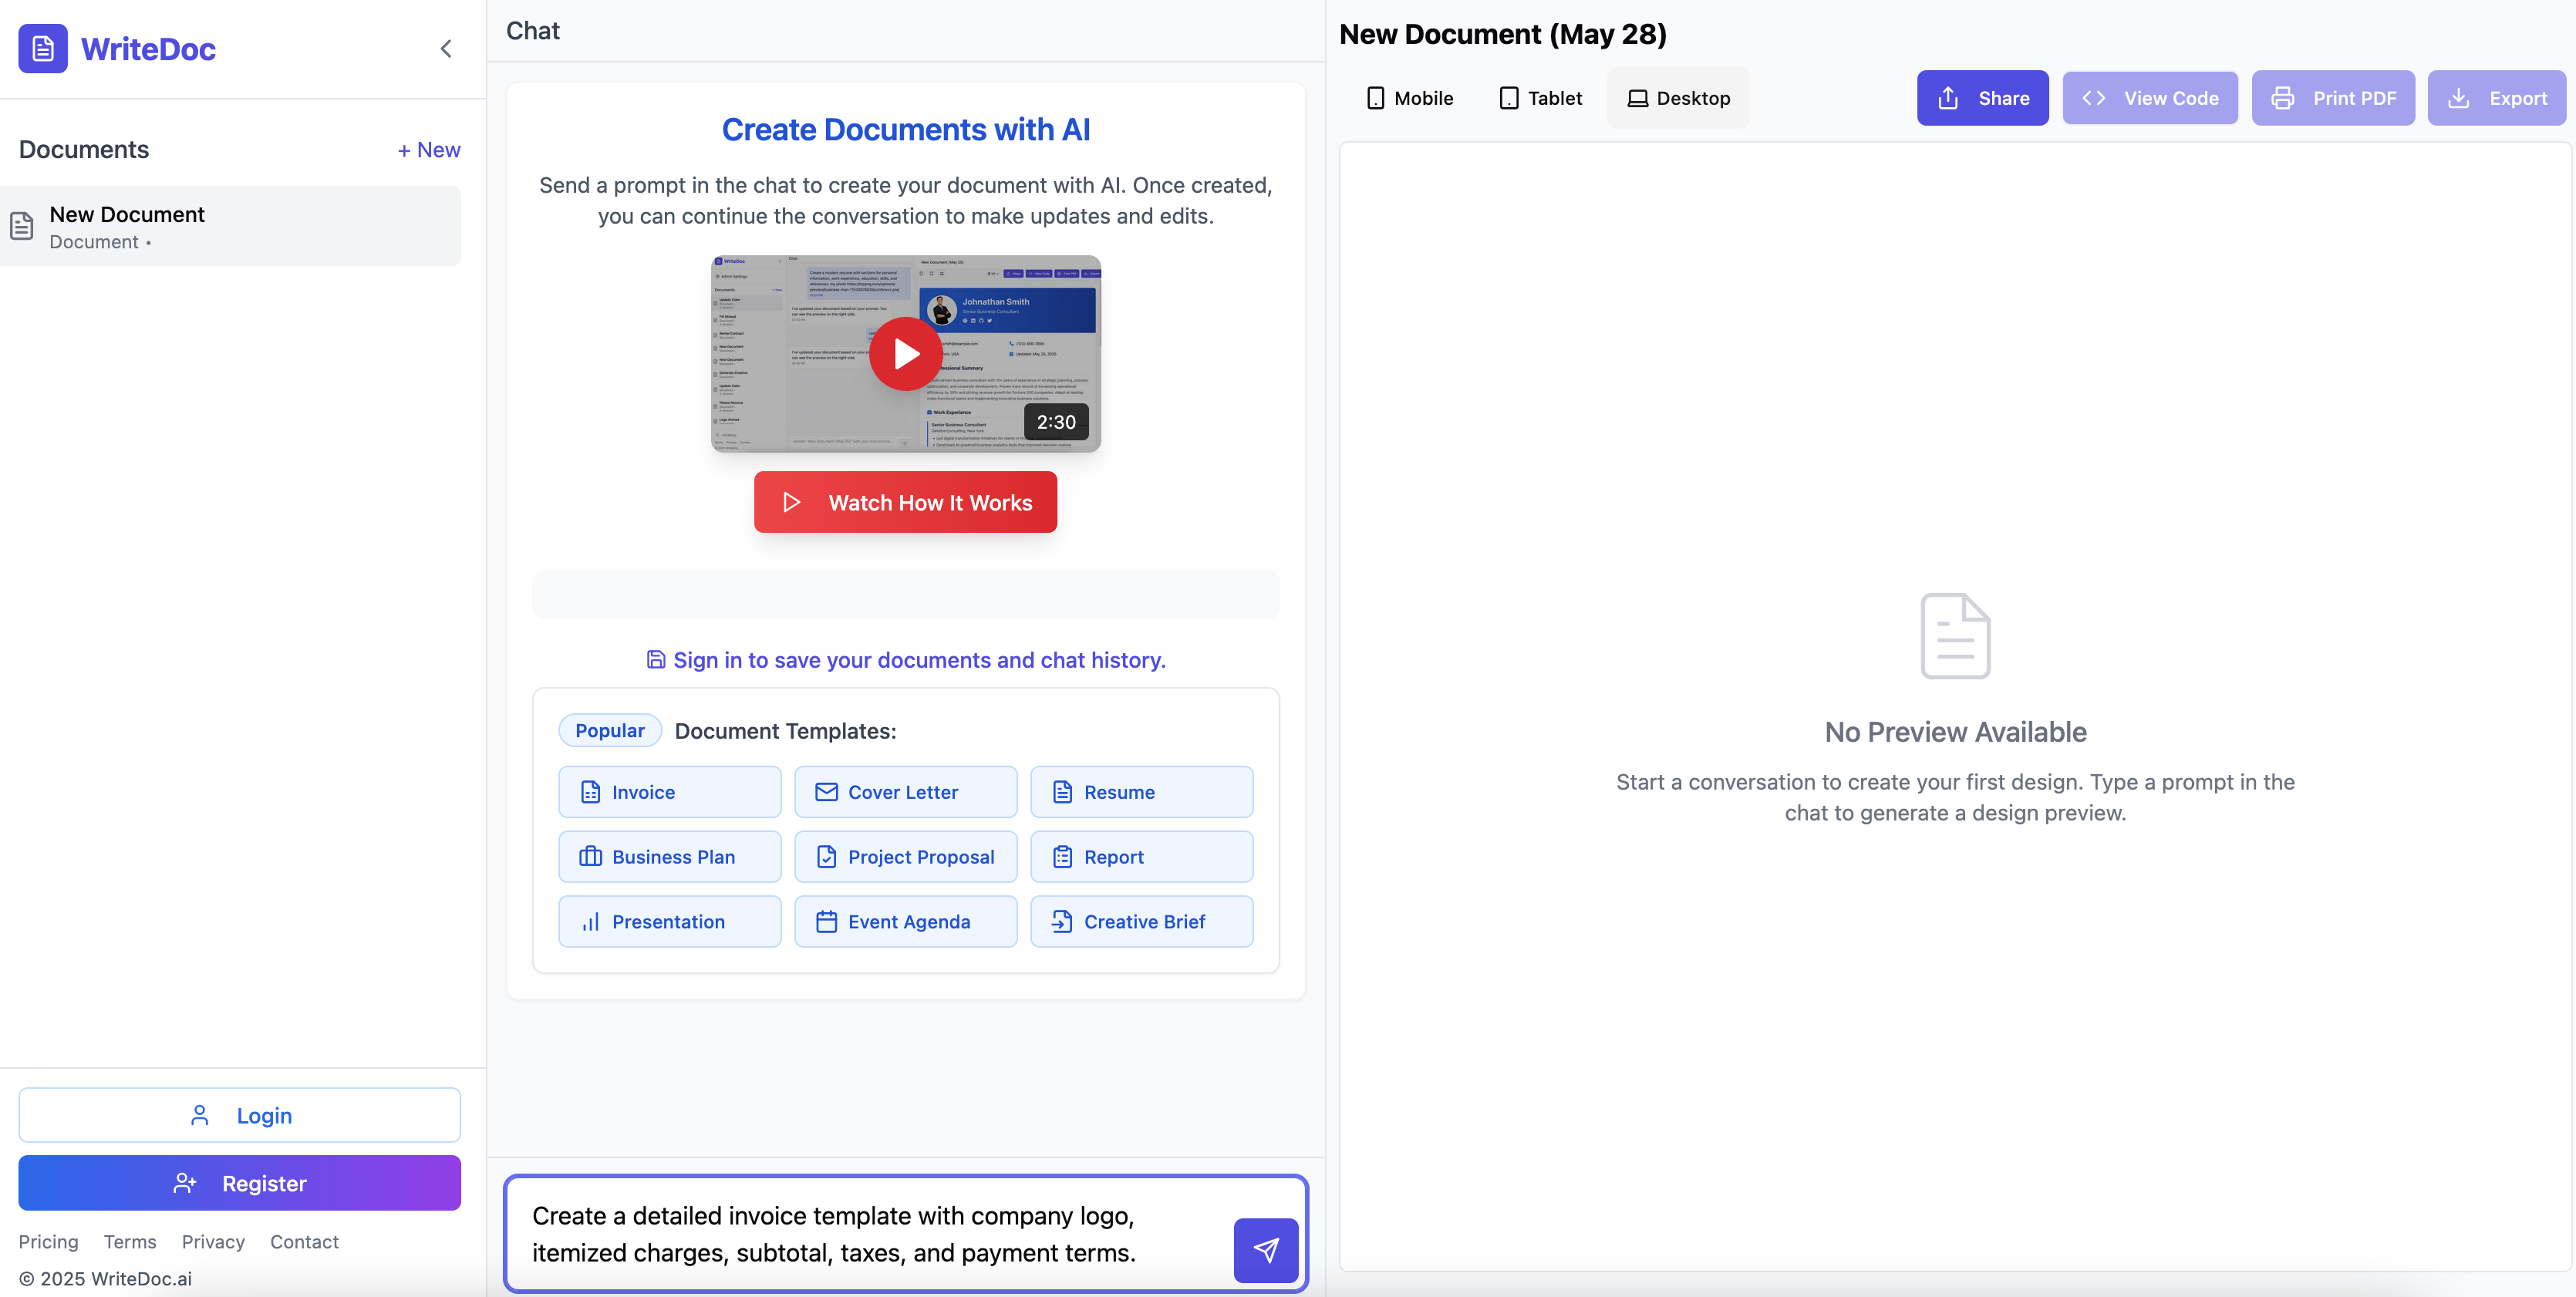Viewport: 2576px width, 1297px height.
Task: Click the Share button
Action: click(1982, 98)
